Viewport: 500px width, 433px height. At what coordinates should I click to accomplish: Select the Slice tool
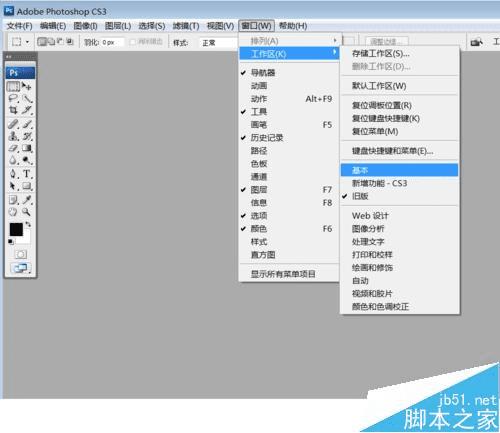(27, 110)
